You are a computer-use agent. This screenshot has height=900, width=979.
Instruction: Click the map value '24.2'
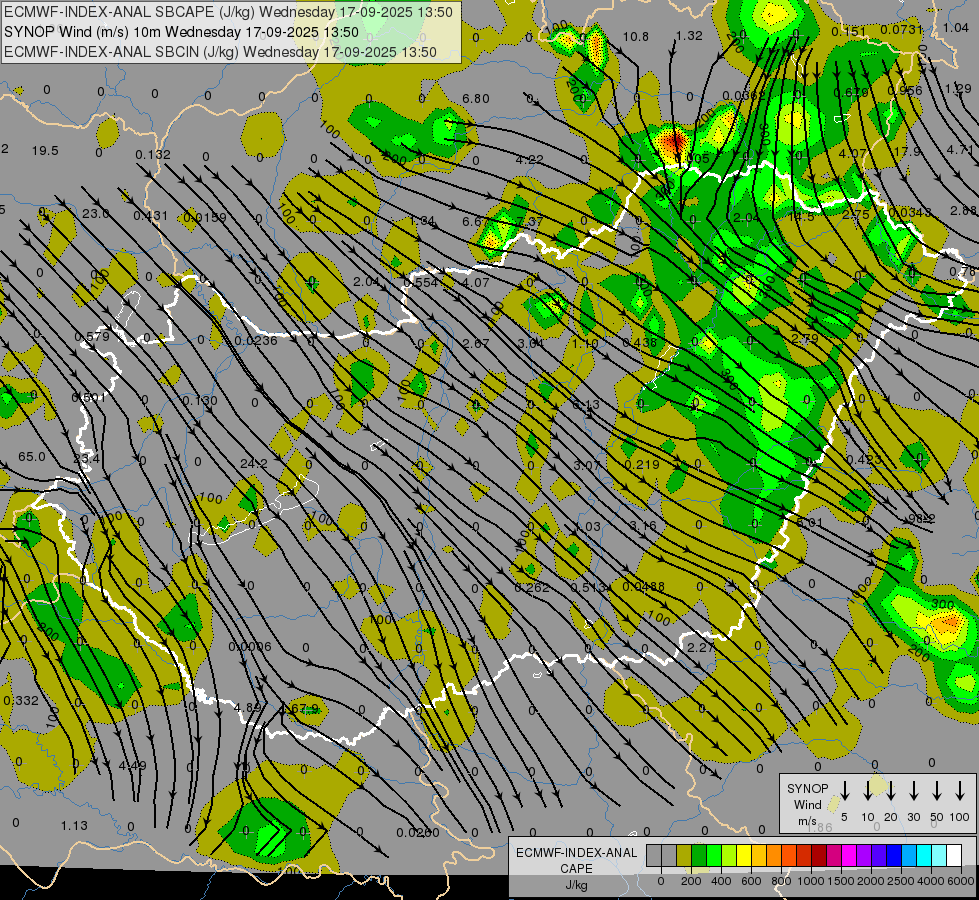pyautogui.click(x=254, y=463)
